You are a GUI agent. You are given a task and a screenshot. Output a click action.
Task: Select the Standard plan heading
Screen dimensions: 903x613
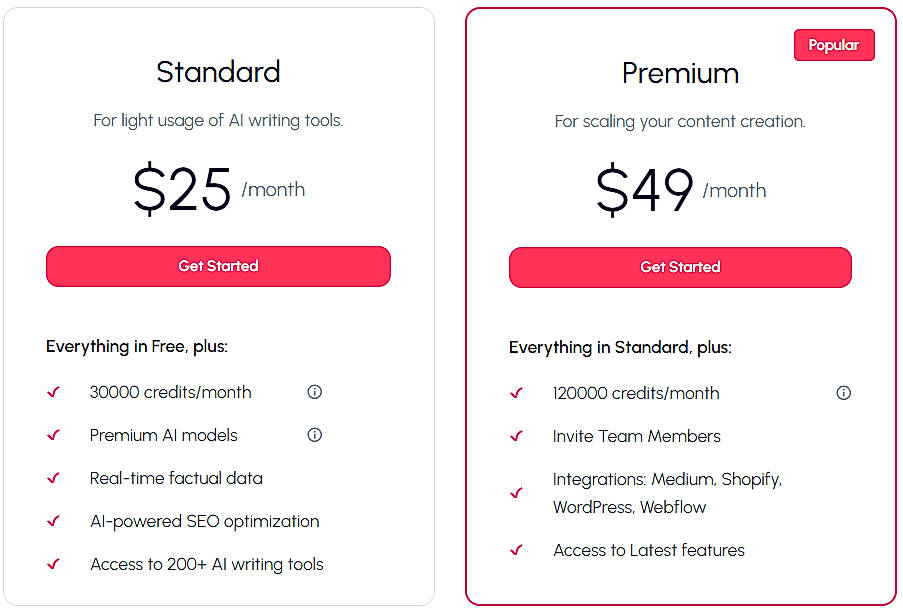(x=218, y=72)
